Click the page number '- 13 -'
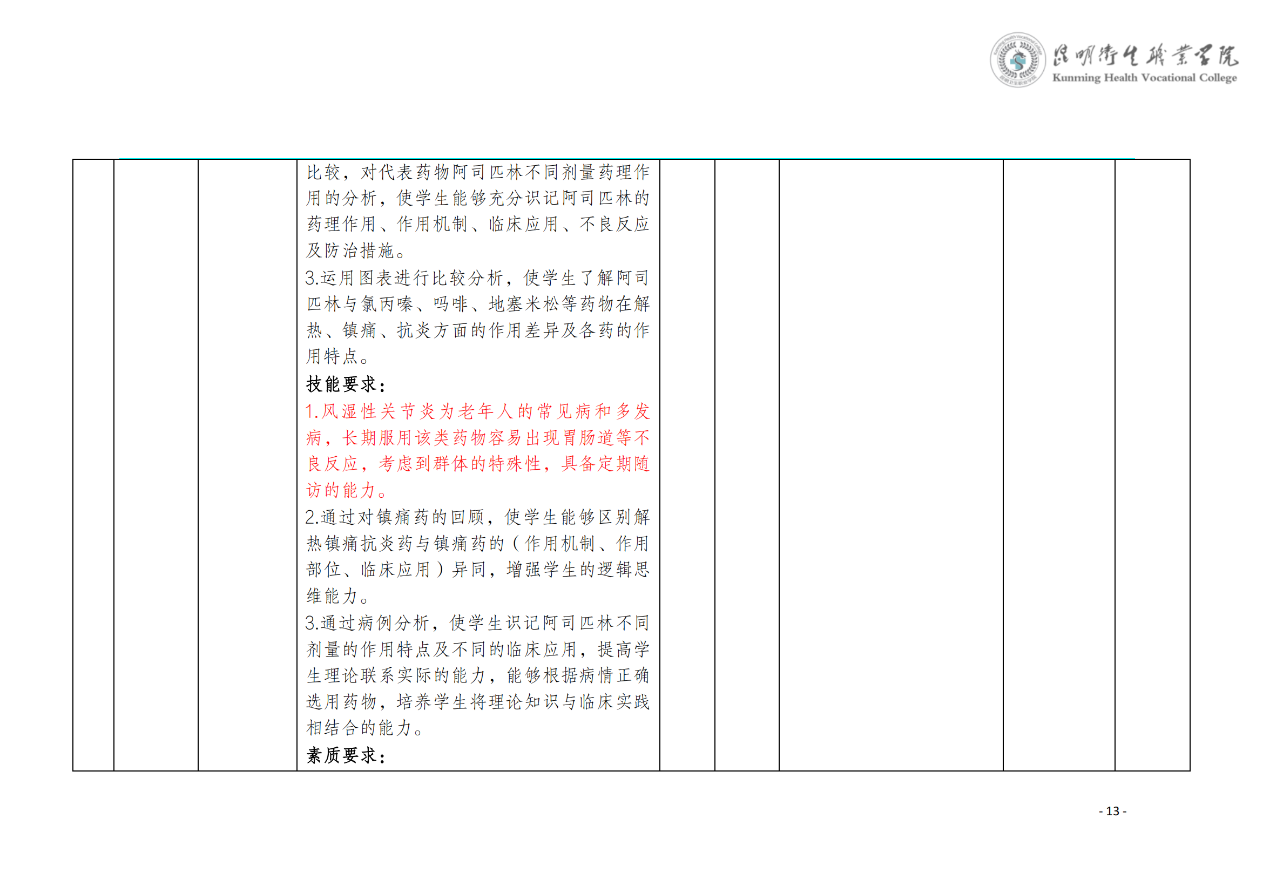 click(x=1112, y=811)
